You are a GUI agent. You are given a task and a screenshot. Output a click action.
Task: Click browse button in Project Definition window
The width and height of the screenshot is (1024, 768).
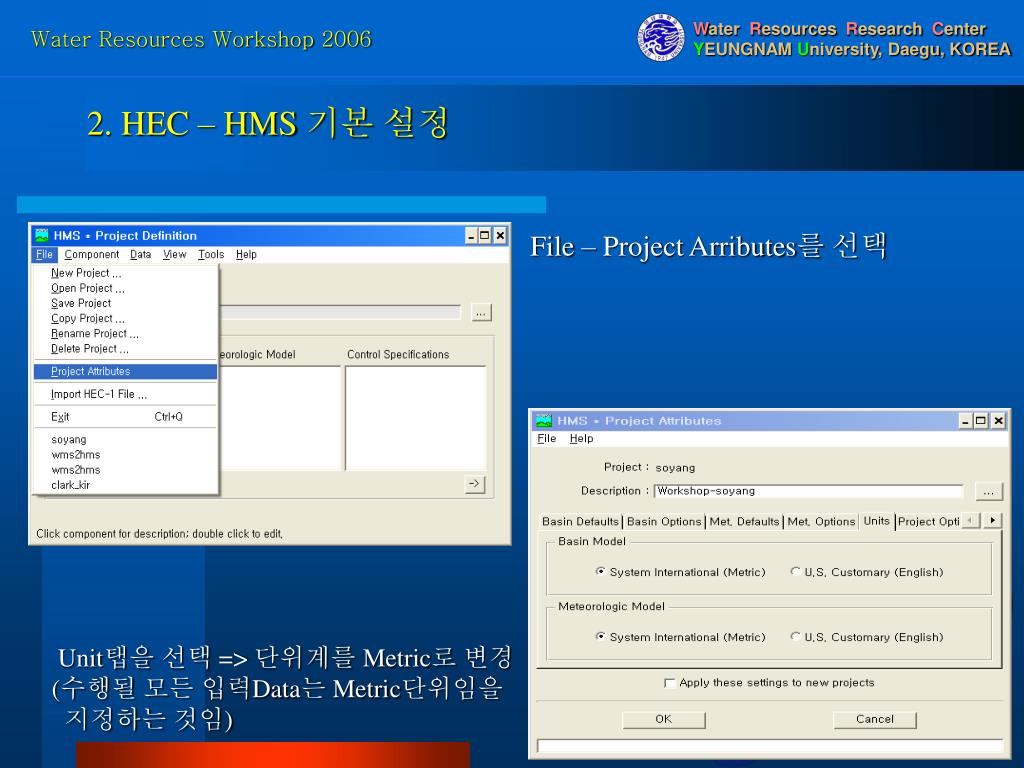[x=481, y=313]
